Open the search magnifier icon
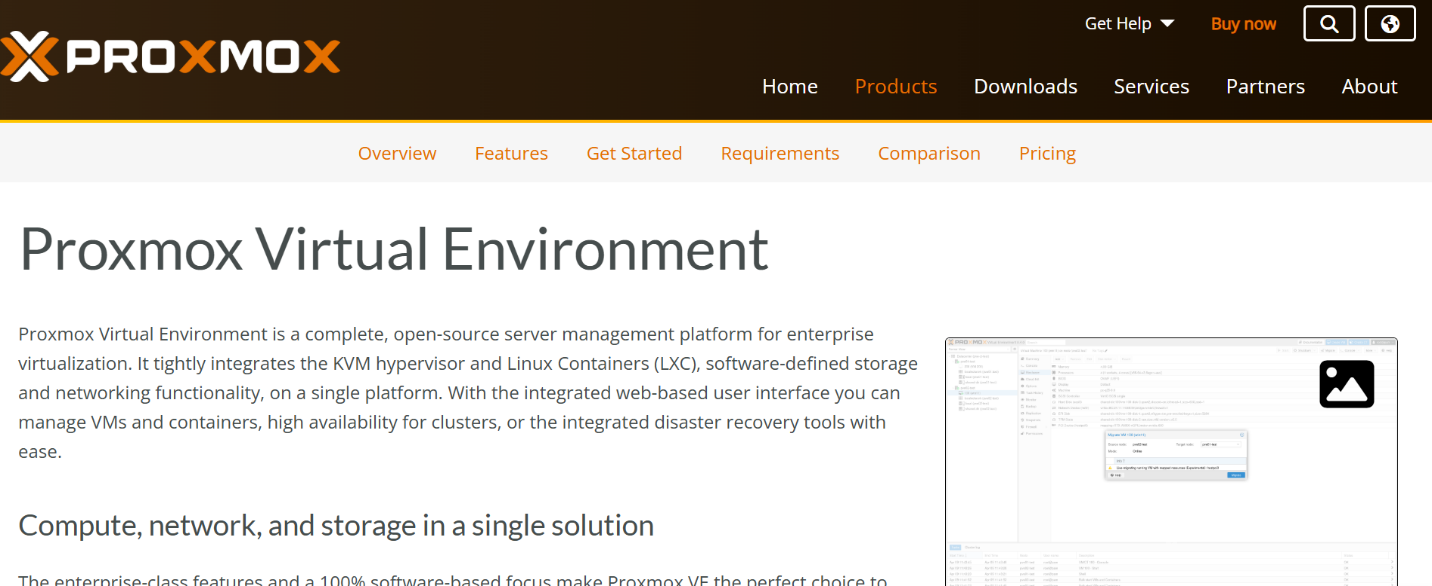Viewport: 1432px width, 586px height. (x=1329, y=24)
